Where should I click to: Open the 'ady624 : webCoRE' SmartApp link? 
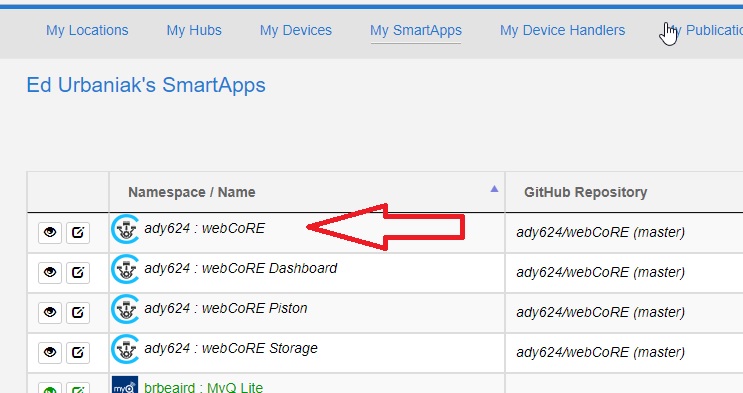tap(205, 228)
